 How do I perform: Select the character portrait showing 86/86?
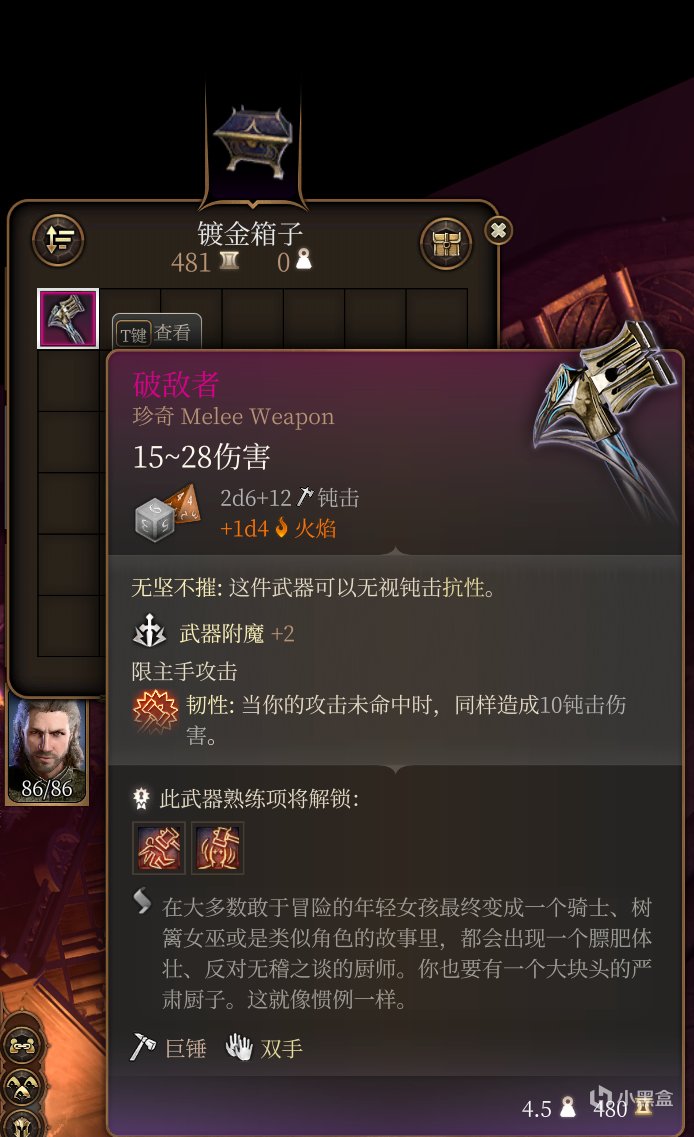point(48,751)
